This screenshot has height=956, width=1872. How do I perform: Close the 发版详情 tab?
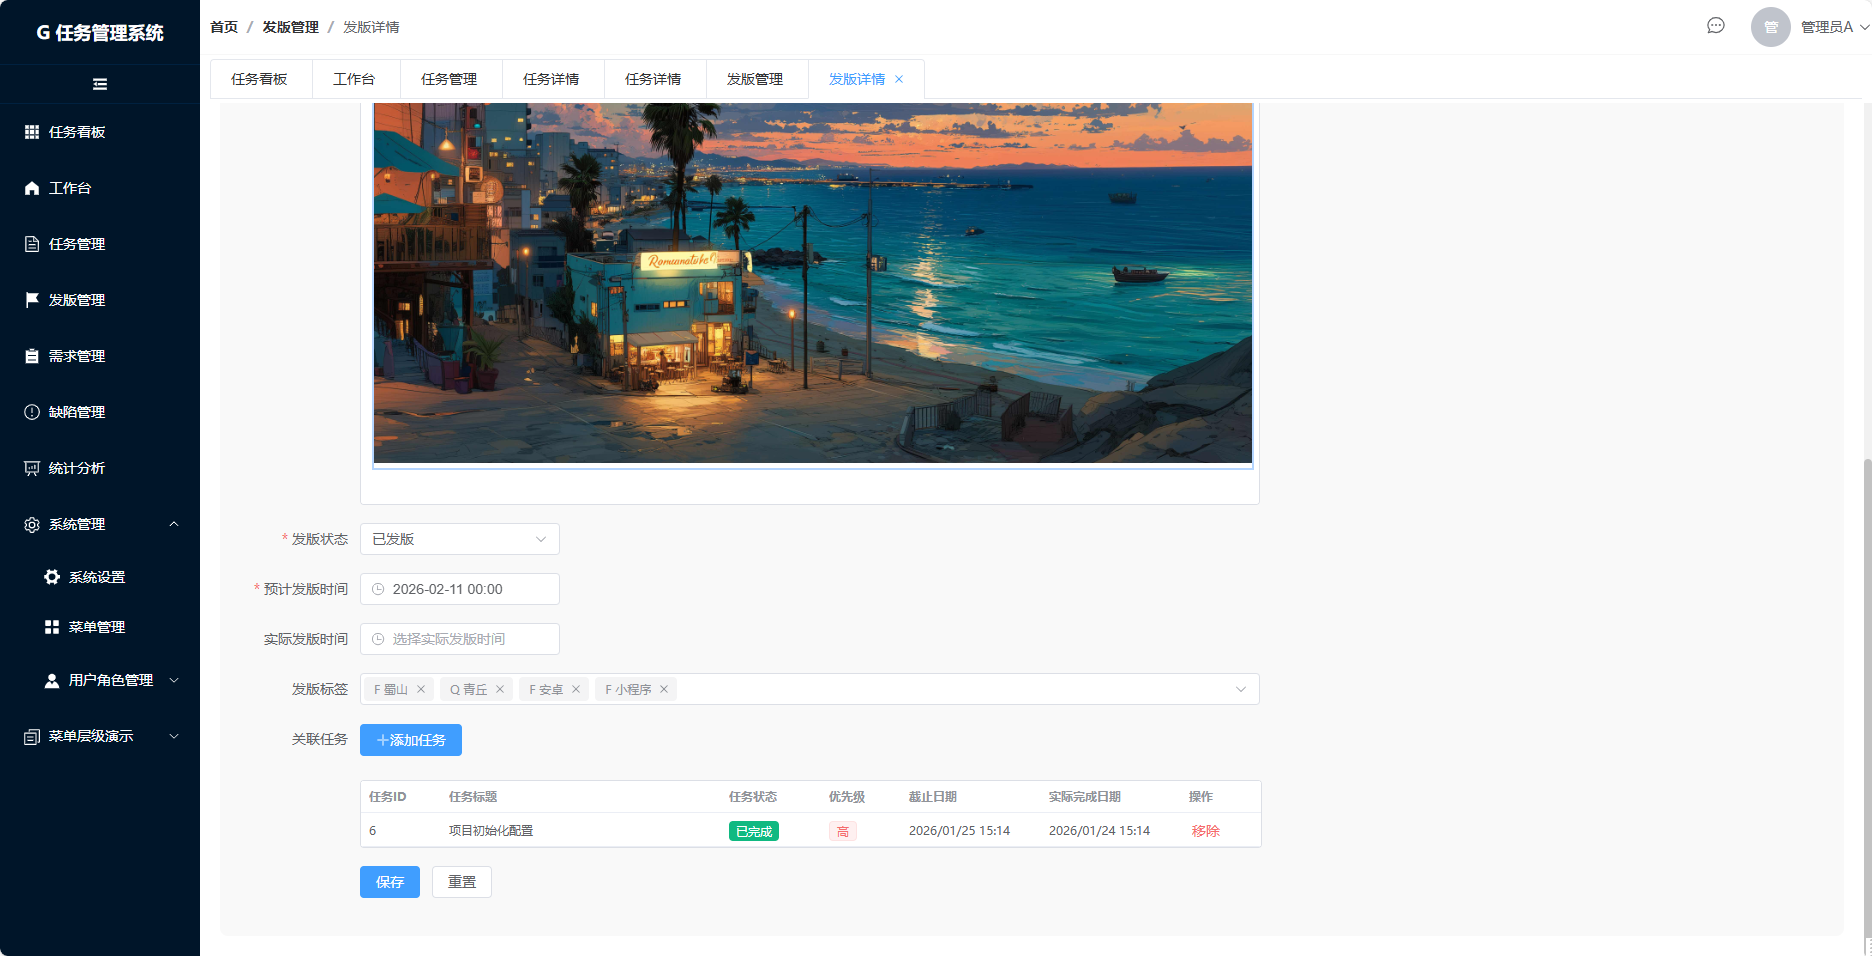click(899, 79)
